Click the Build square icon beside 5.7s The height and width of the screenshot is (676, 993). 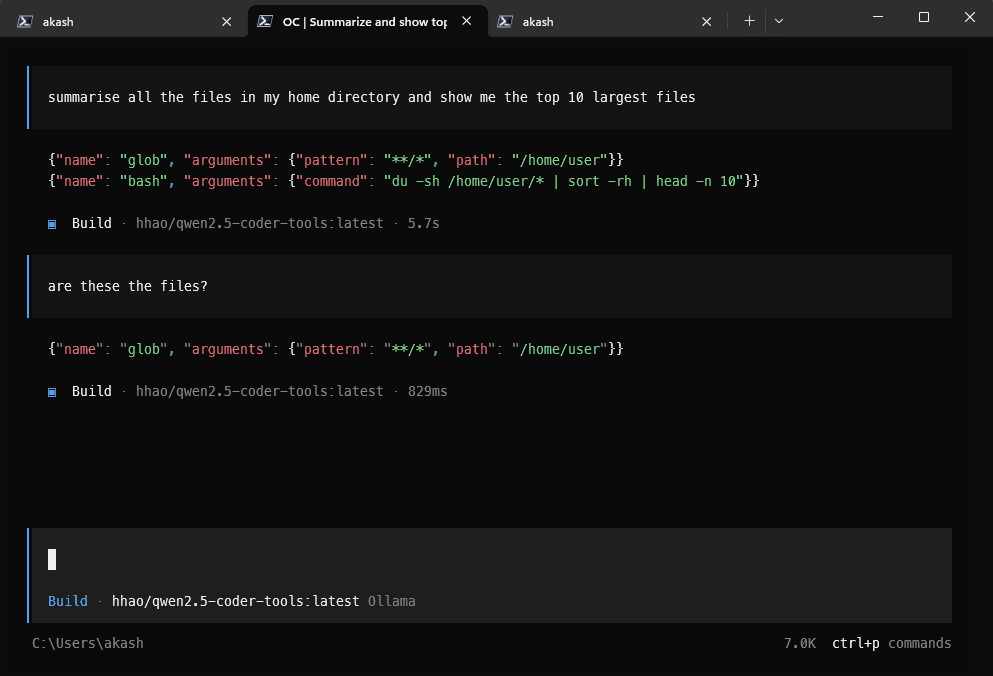[x=52, y=224]
